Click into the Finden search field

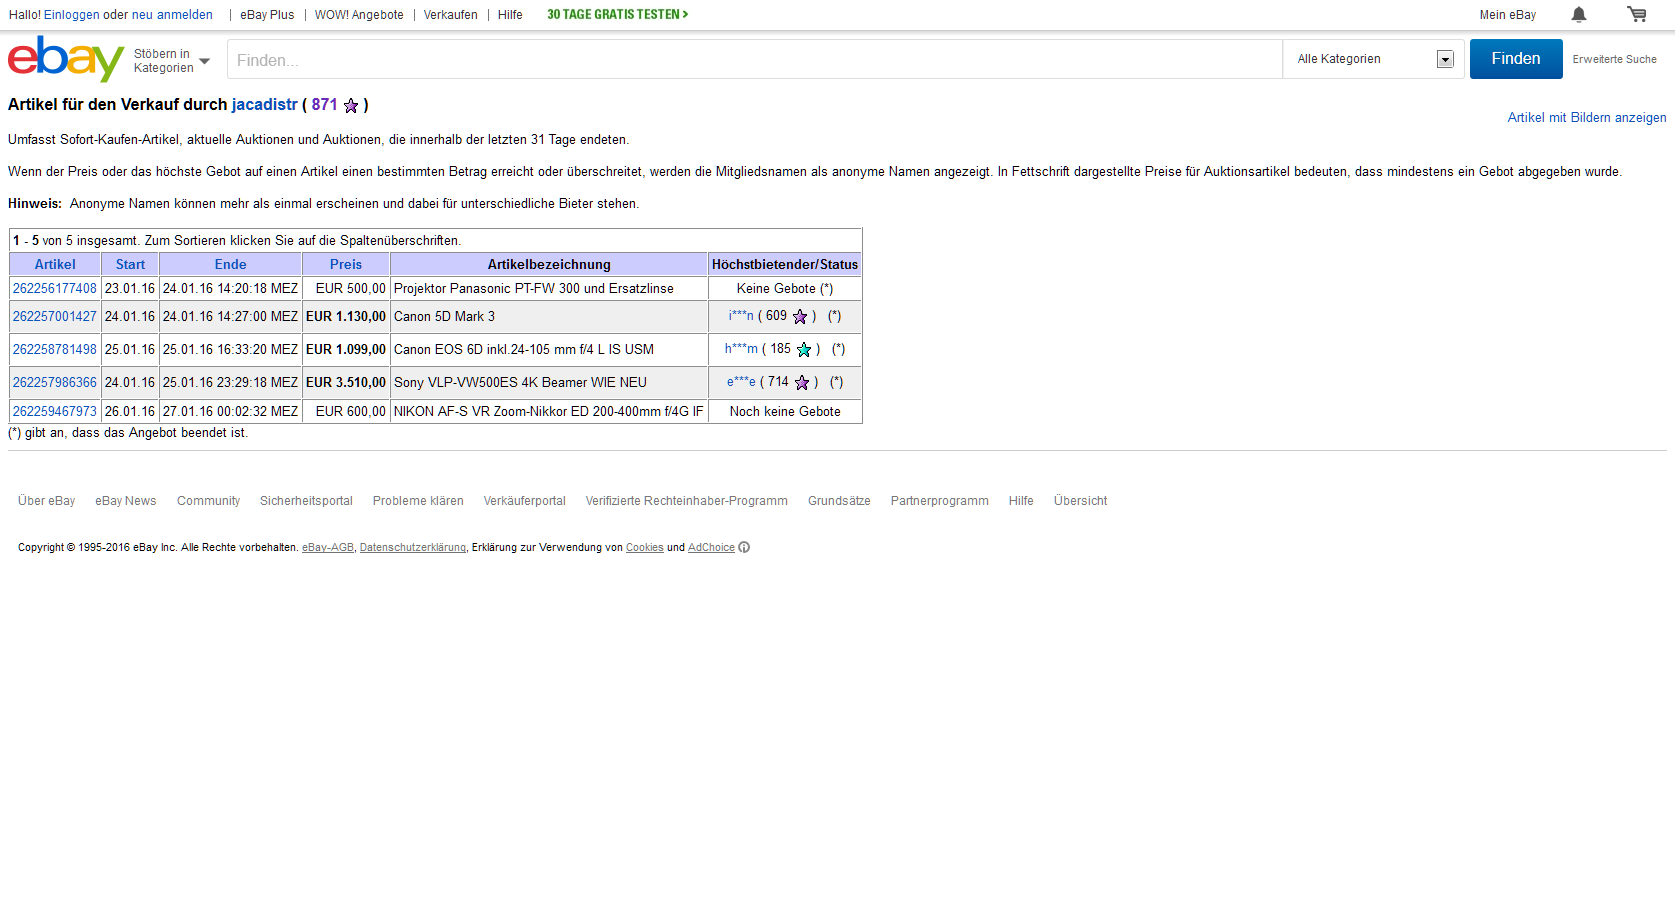pos(755,59)
